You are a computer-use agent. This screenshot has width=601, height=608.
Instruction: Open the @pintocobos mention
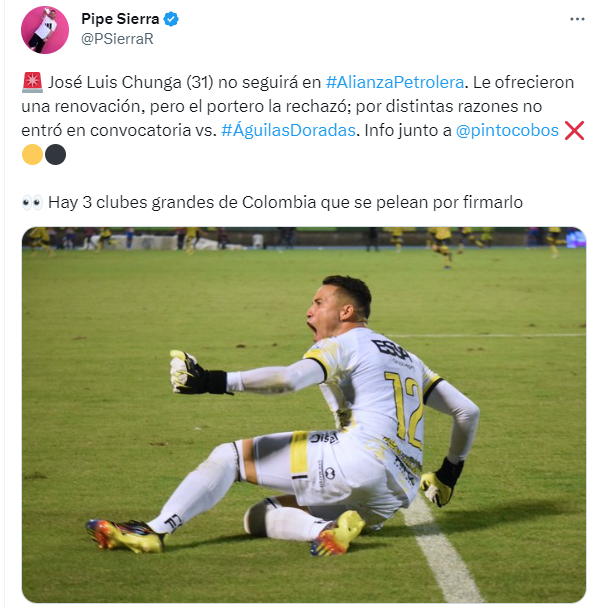point(507,130)
